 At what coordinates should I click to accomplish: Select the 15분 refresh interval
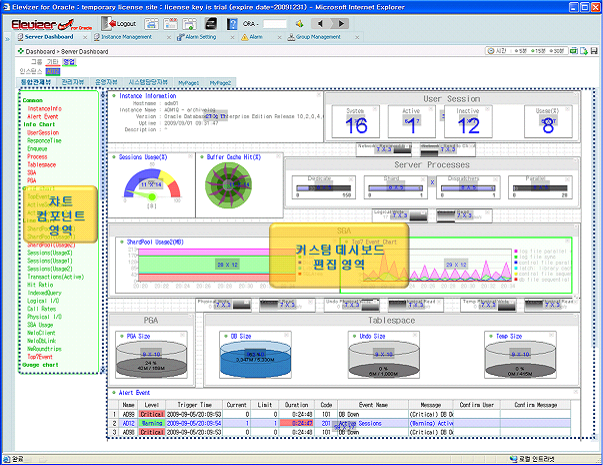click(x=538, y=51)
